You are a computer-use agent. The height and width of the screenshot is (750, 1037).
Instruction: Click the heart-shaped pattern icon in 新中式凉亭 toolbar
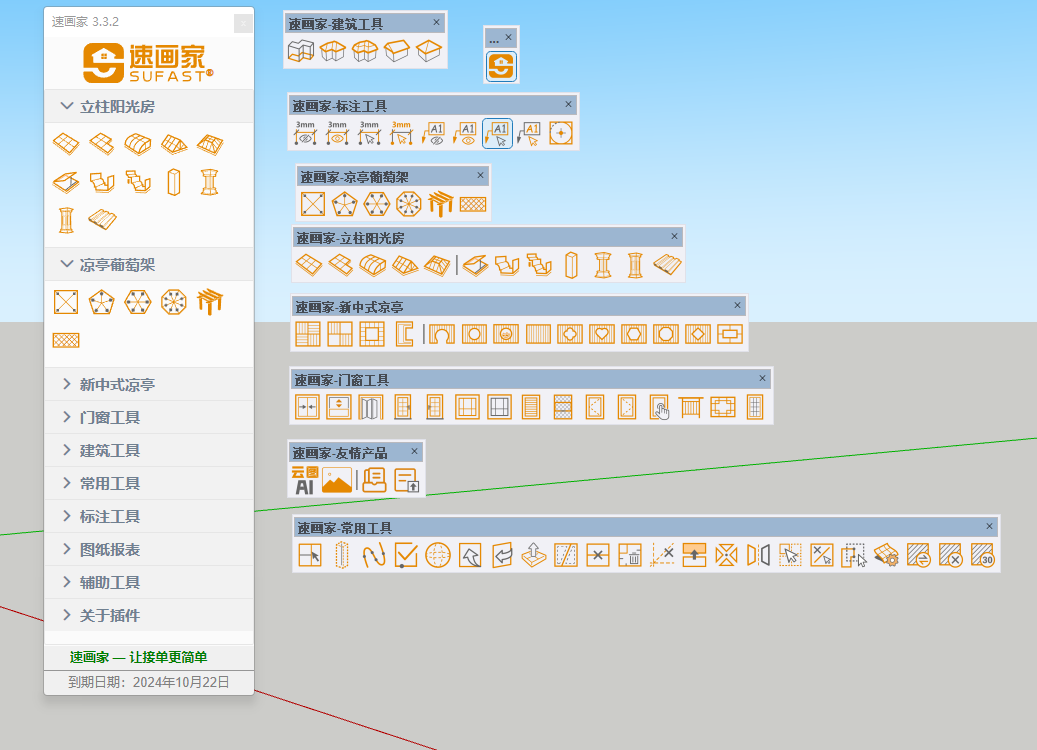[602, 334]
